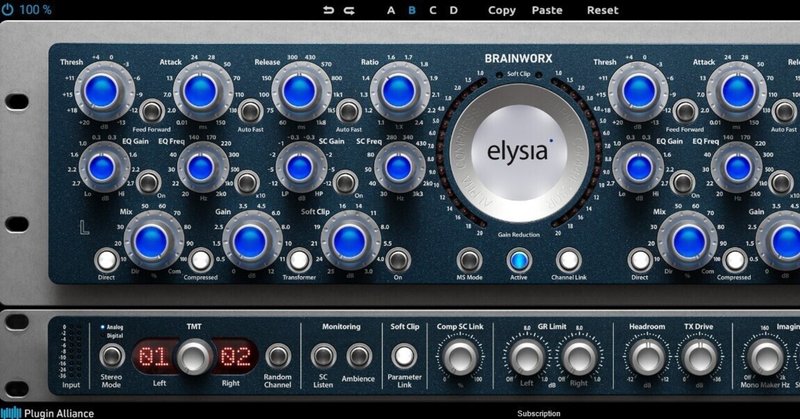This screenshot has height=419, width=800.
Task: Click the right EQ Freq knob
Action: pyautogui.click(x=738, y=167)
